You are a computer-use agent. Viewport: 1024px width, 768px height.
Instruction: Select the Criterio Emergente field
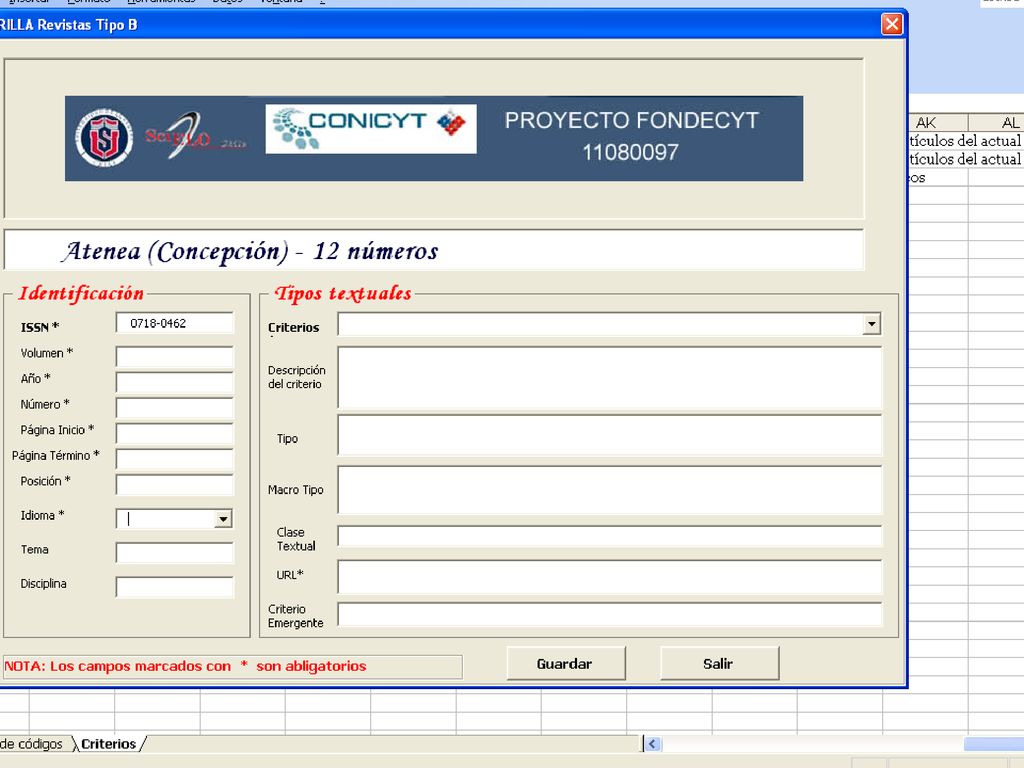(x=609, y=615)
